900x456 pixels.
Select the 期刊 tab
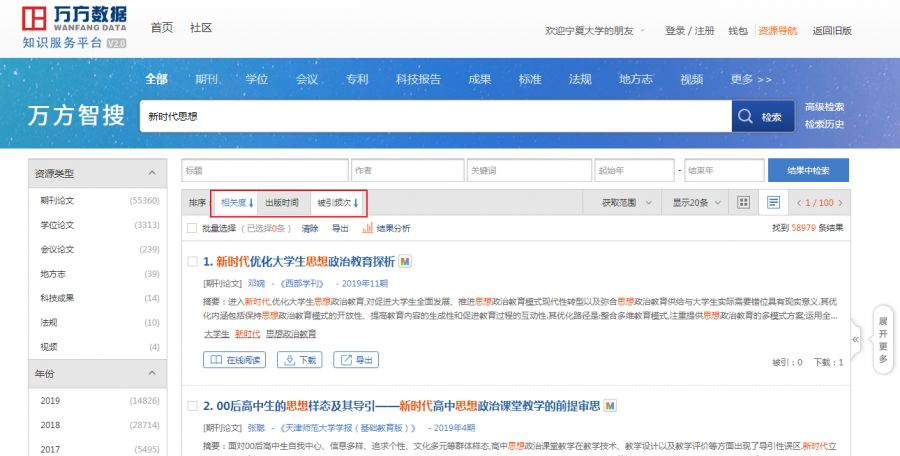(x=207, y=79)
